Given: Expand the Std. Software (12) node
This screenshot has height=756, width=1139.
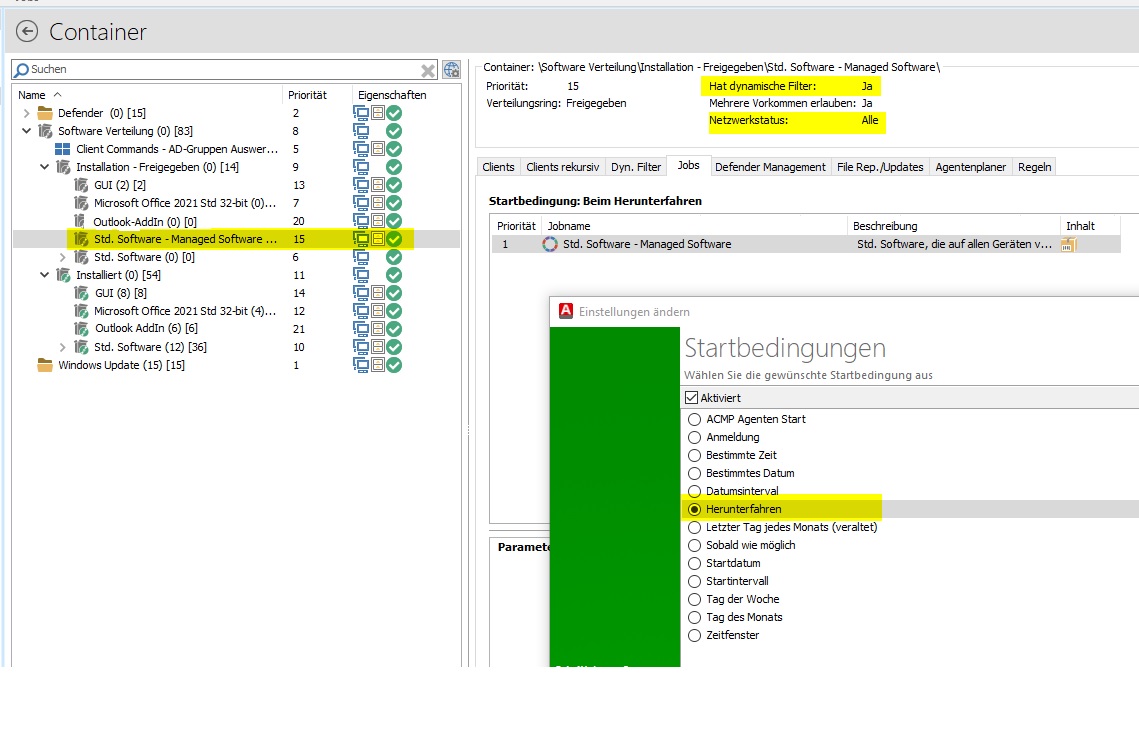Looking at the screenshot, I should [x=62, y=347].
